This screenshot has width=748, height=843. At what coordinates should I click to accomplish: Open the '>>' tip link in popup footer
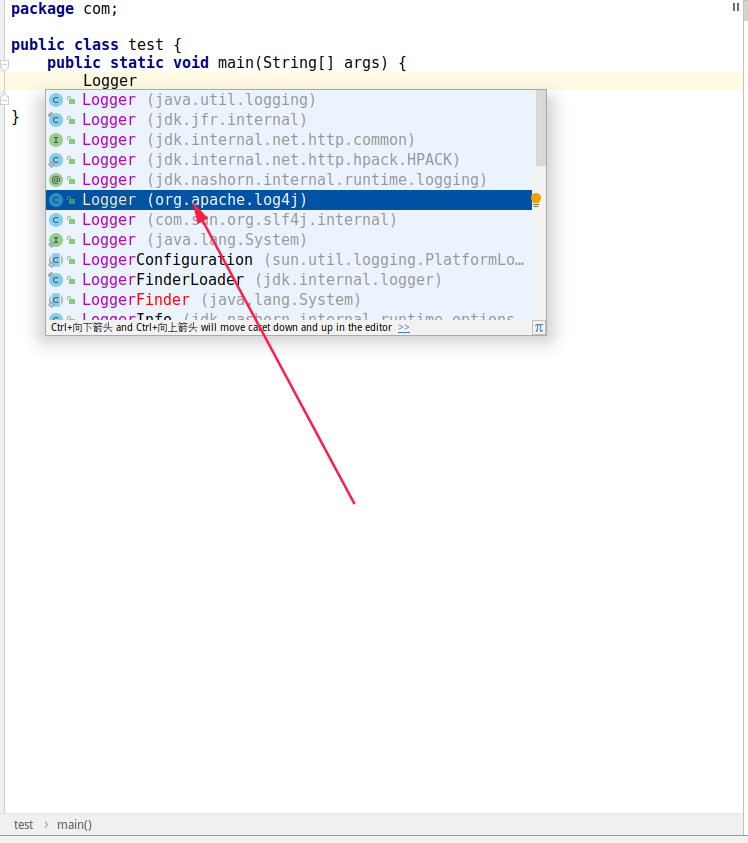(404, 327)
